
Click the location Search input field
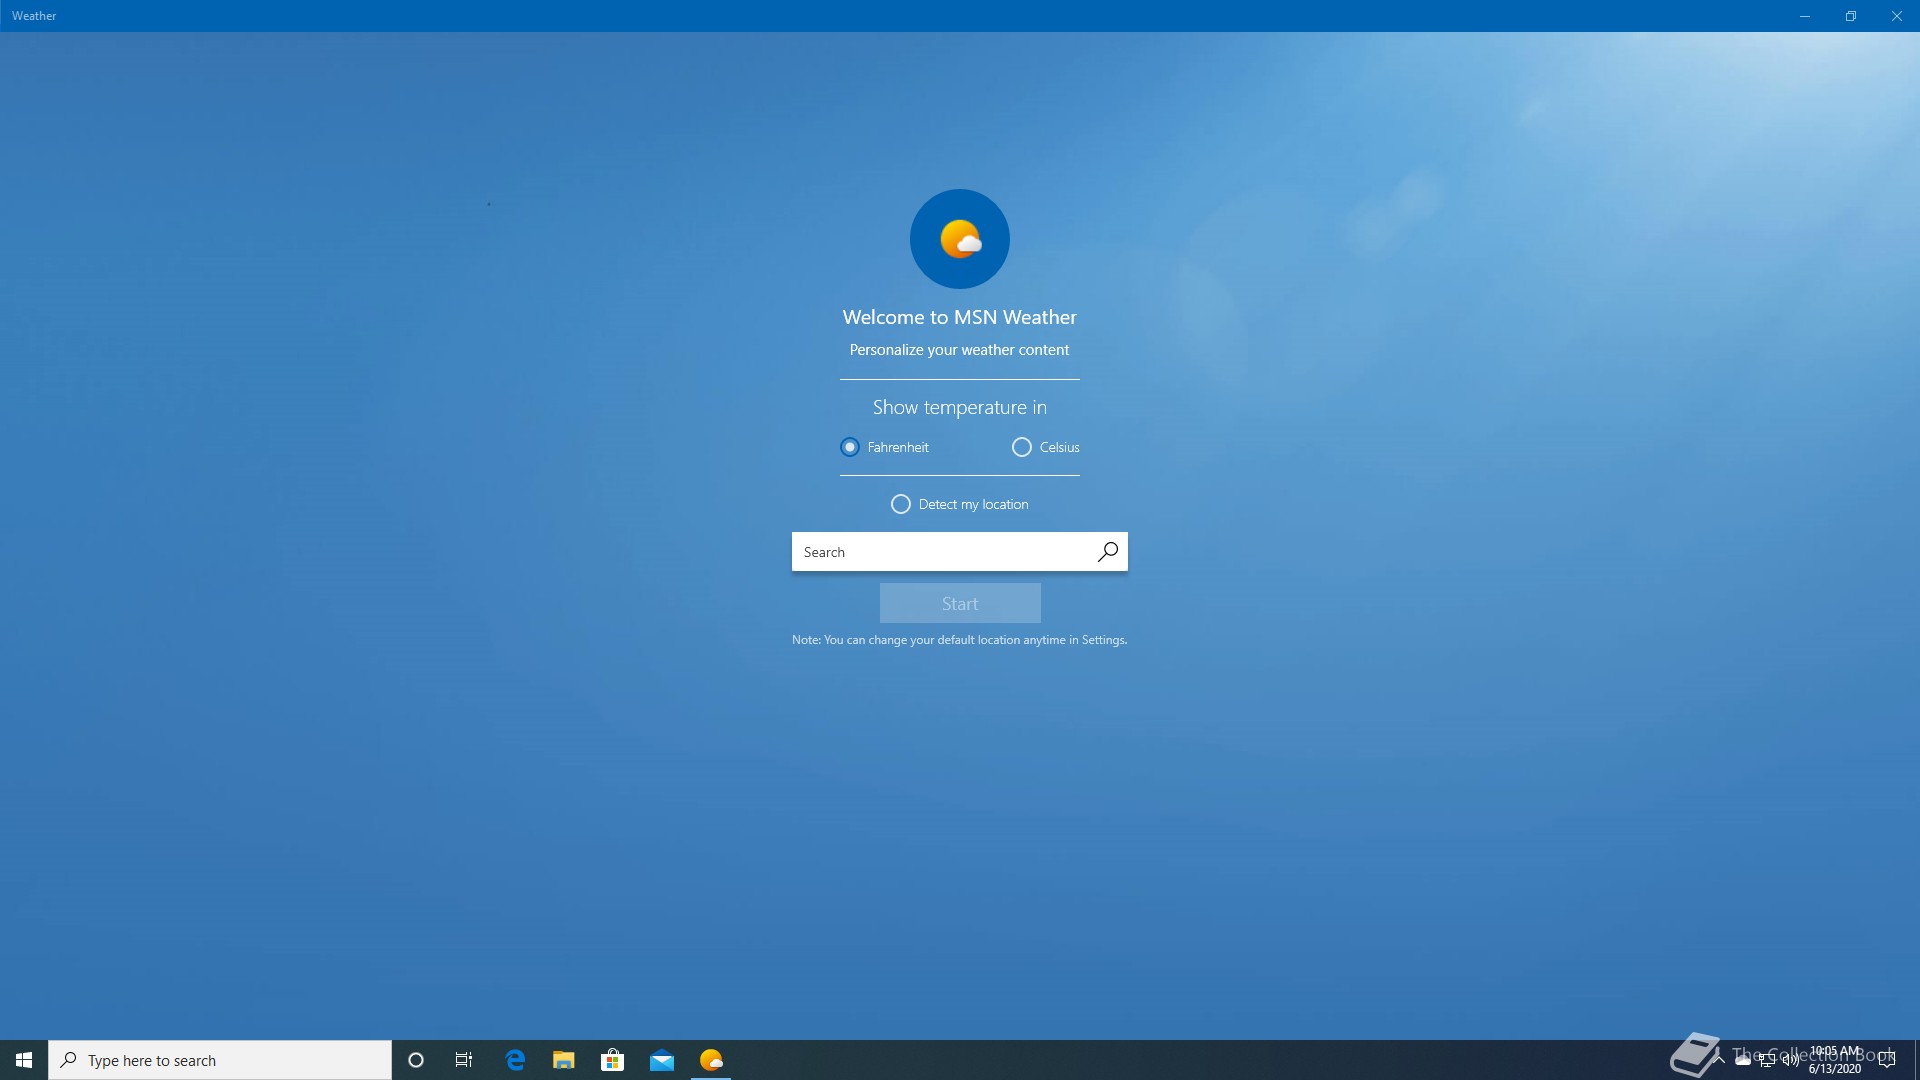(x=940, y=552)
